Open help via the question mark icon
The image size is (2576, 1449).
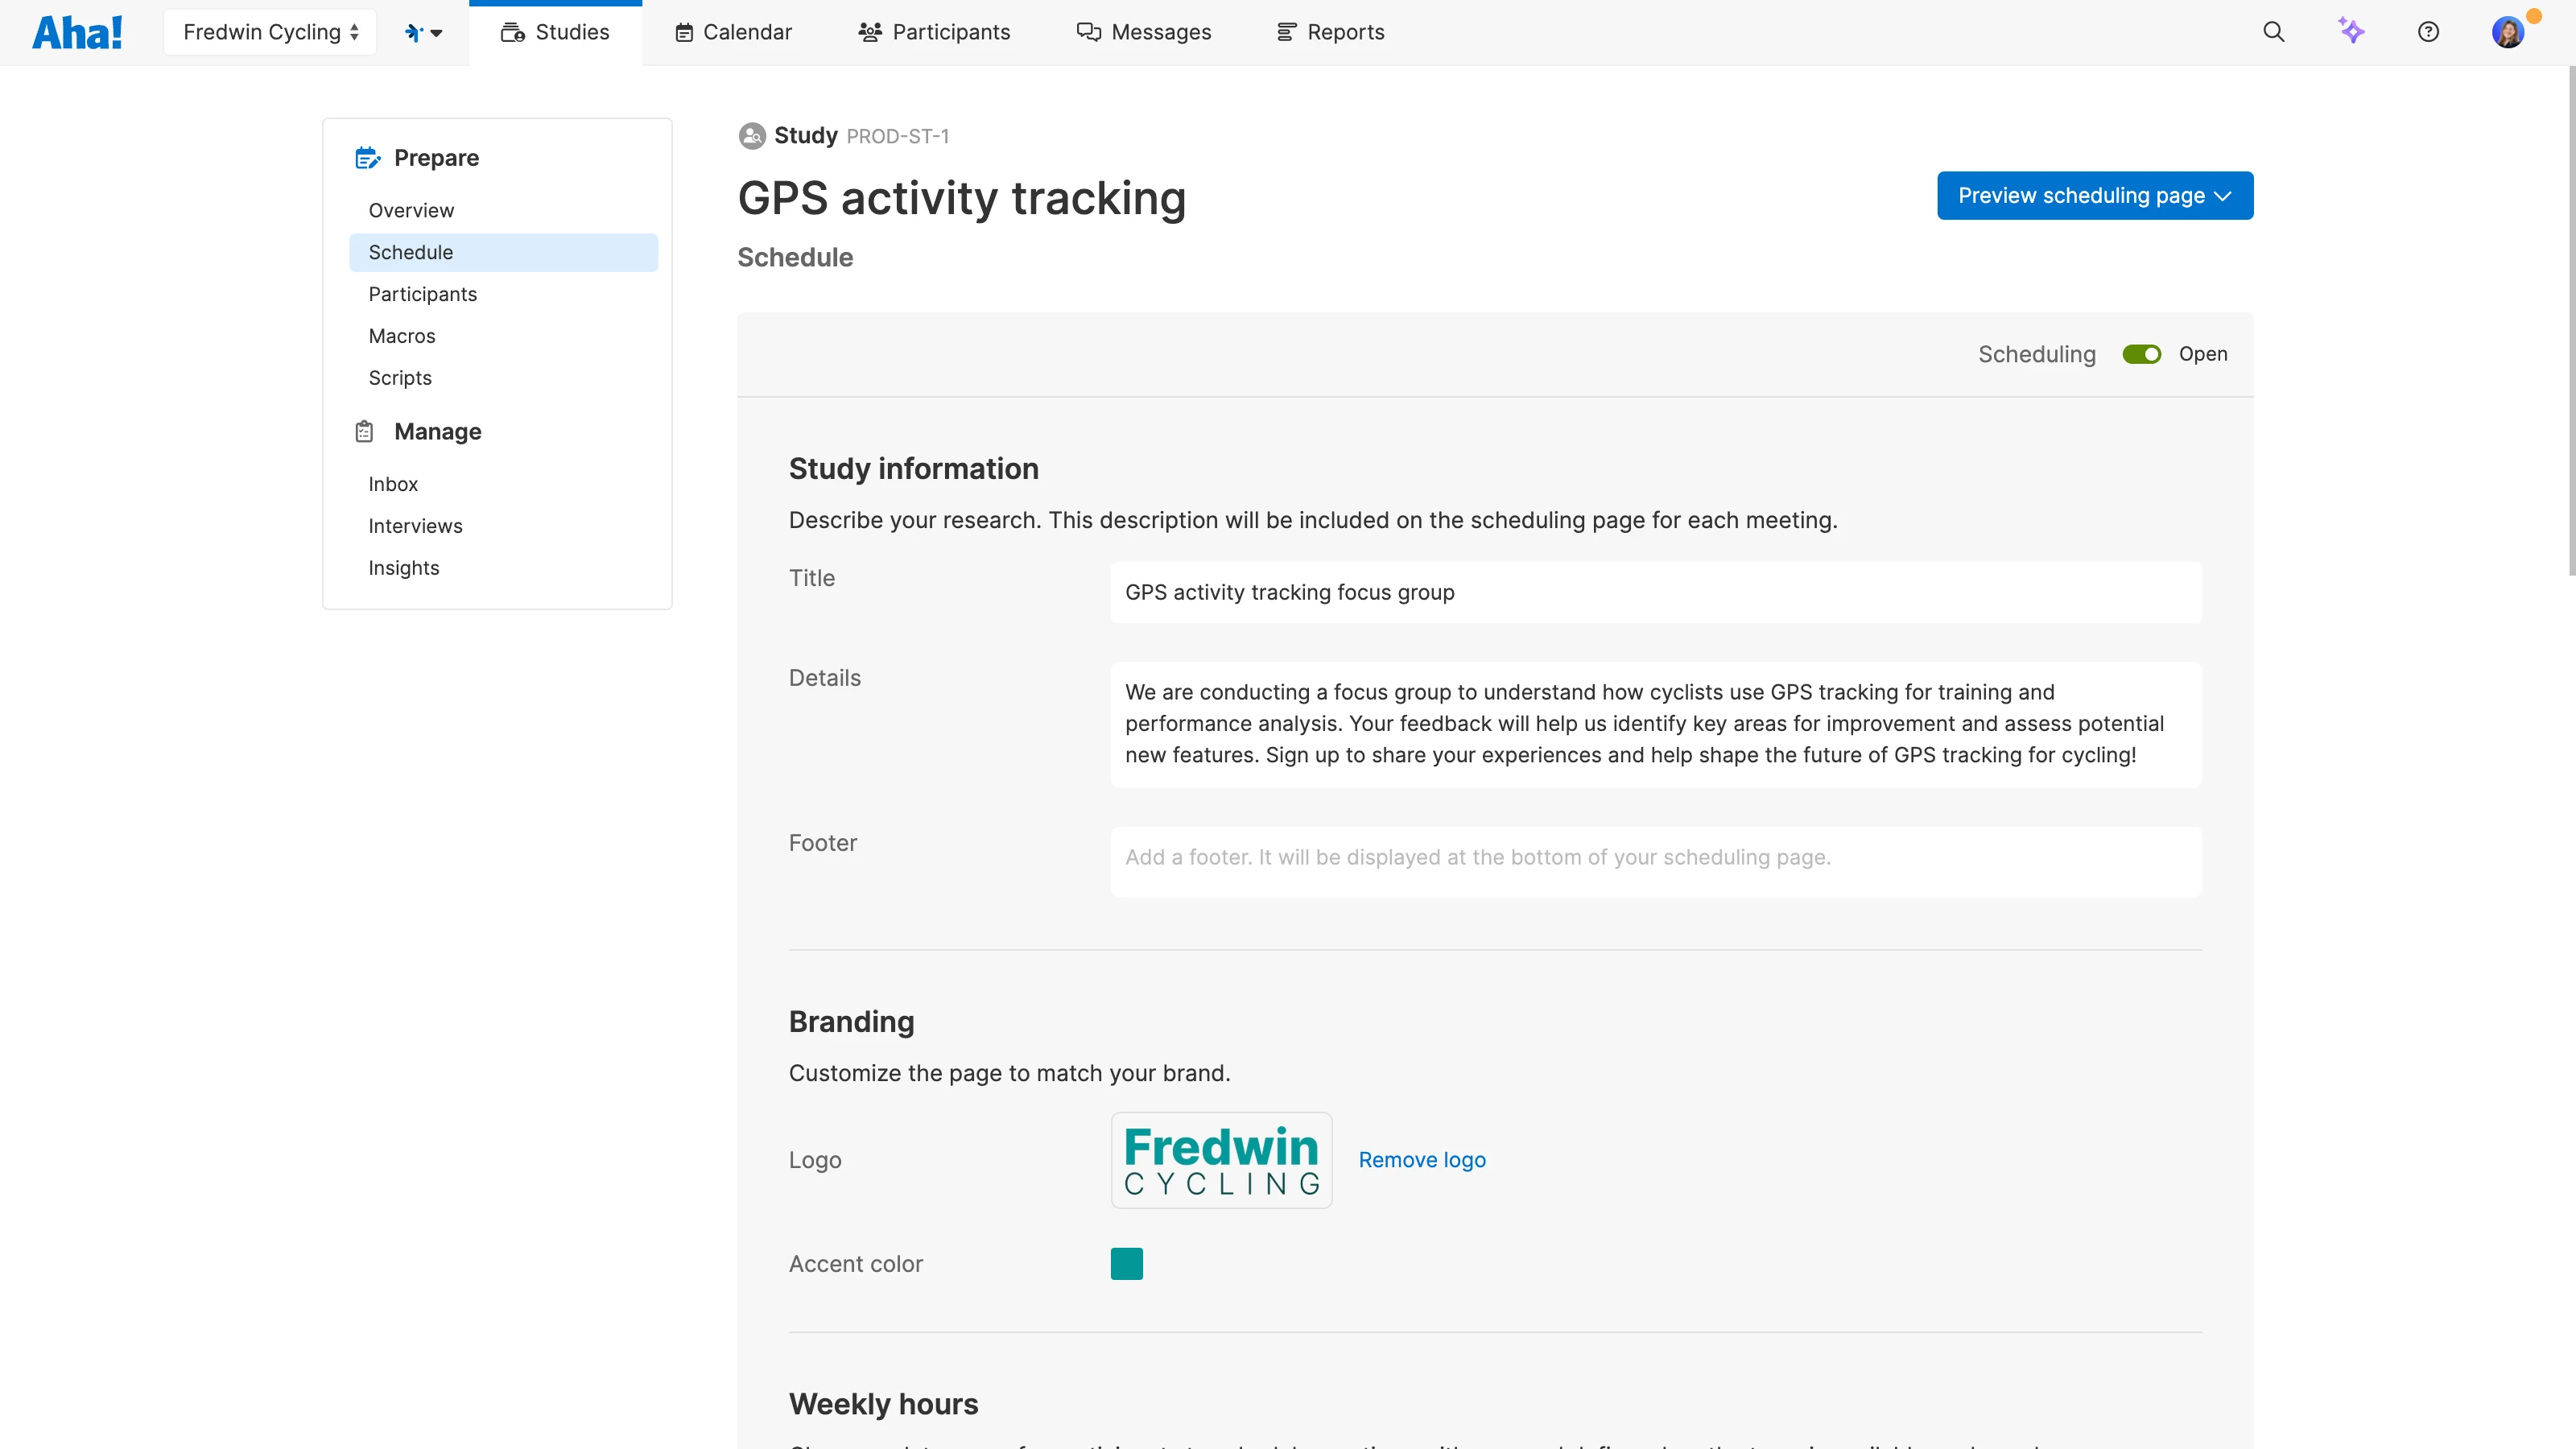point(2430,31)
